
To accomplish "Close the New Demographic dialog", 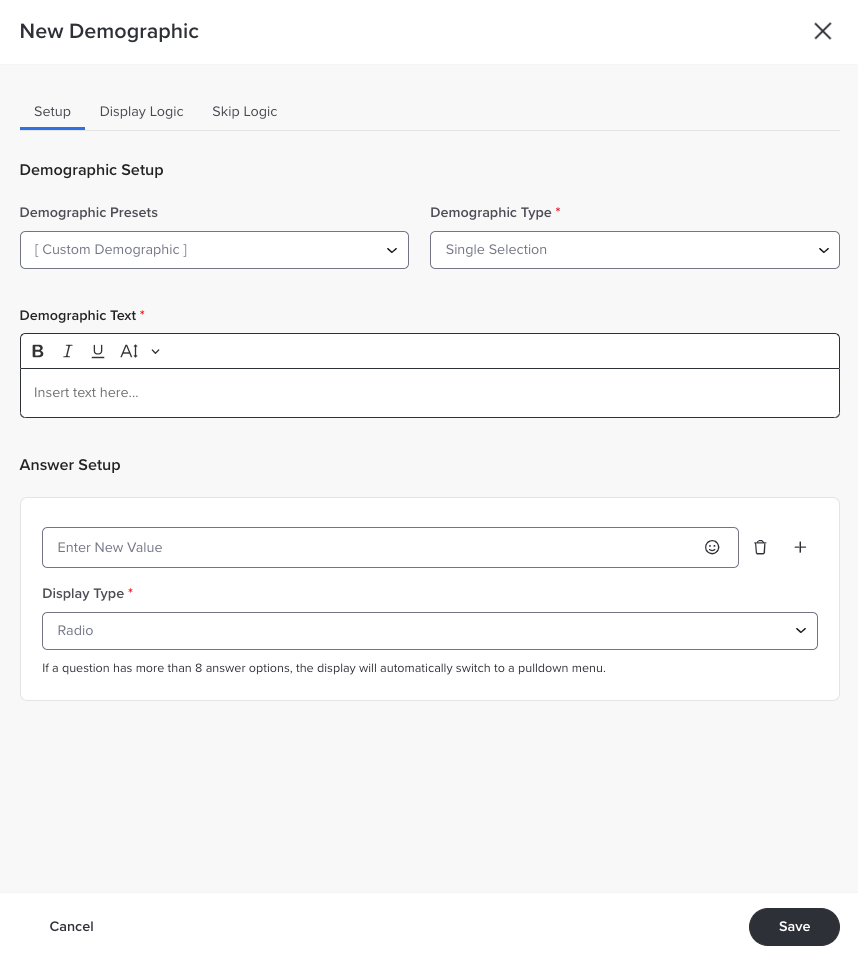I will pos(823,31).
